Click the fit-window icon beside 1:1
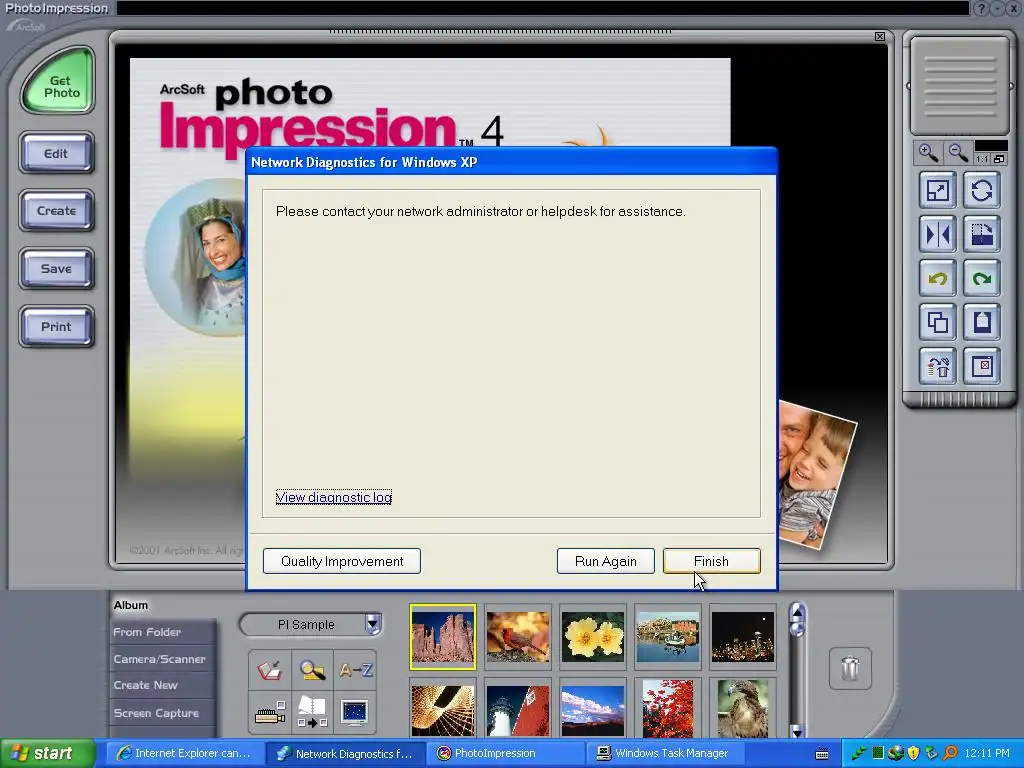Image resolution: width=1024 pixels, height=768 pixels. click(x=999, y=159)
